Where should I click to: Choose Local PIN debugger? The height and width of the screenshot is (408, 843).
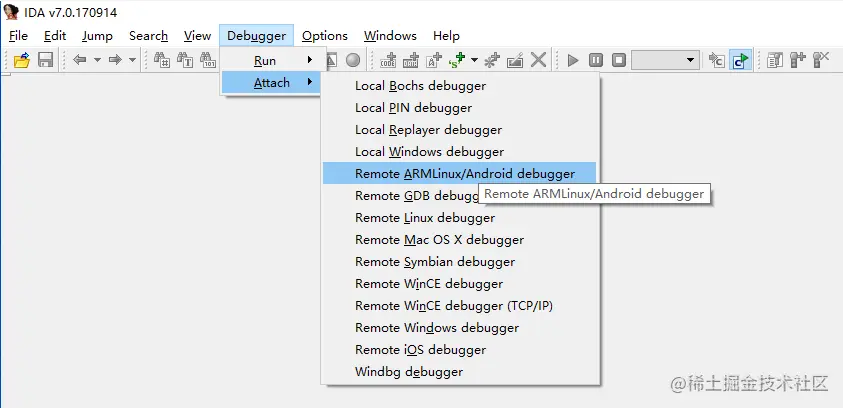(x=460, y=108)
